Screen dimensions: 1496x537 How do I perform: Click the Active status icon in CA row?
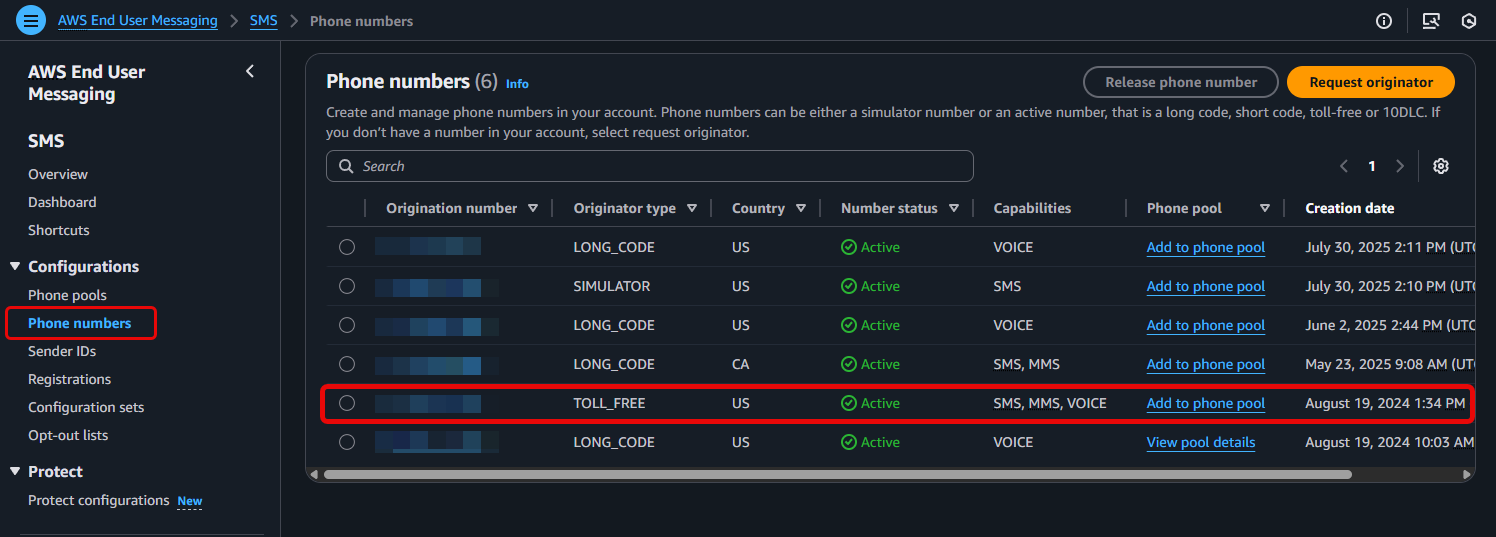pos(849,364)
